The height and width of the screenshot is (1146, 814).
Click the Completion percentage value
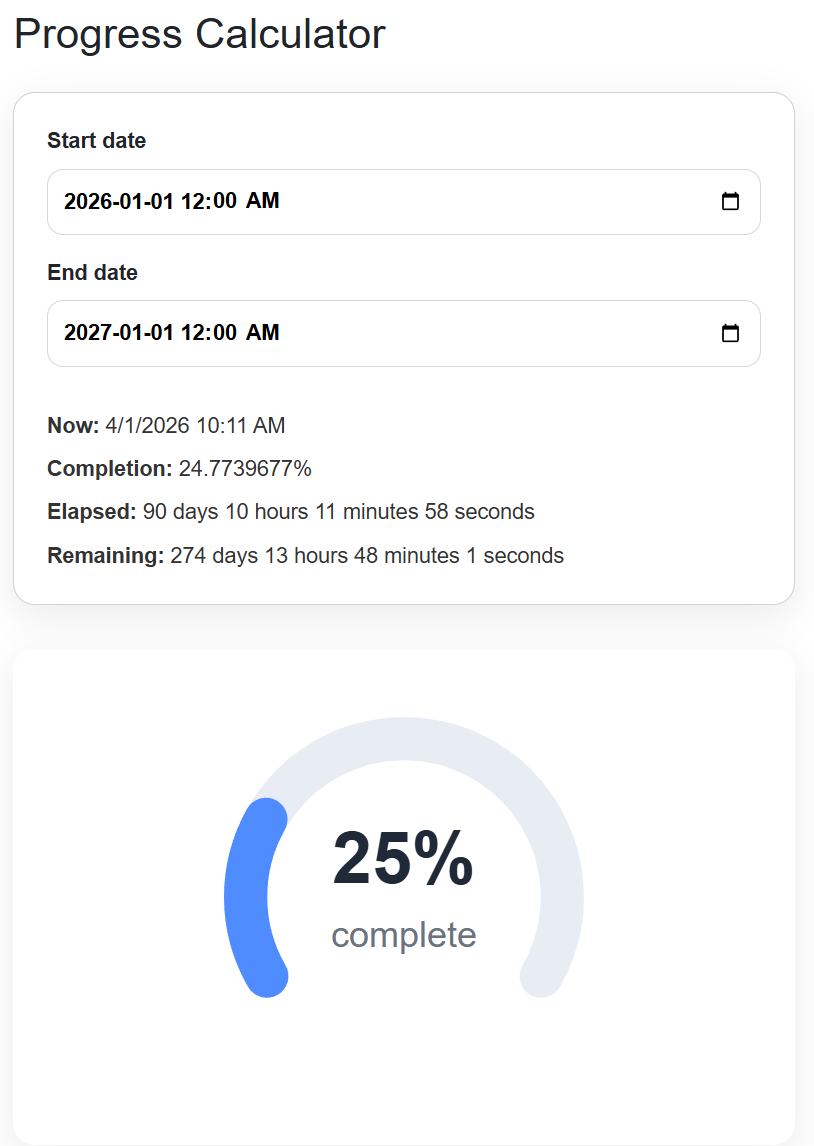244,469
